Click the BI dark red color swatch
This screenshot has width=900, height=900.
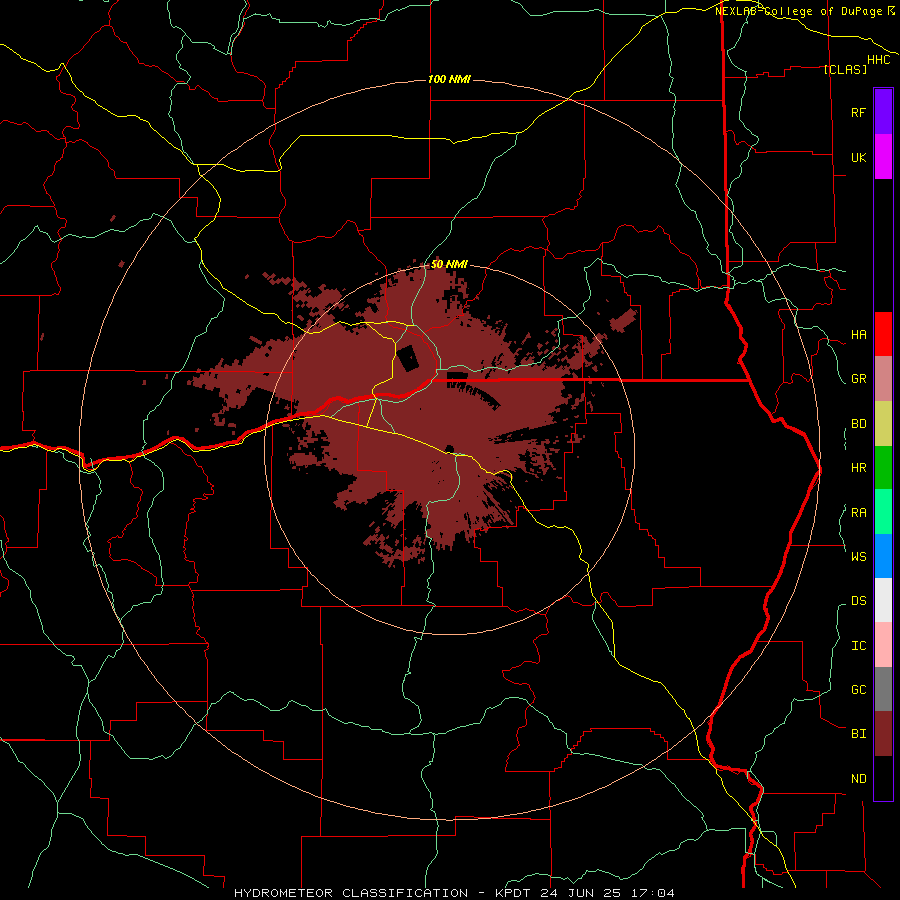point(883,734)
